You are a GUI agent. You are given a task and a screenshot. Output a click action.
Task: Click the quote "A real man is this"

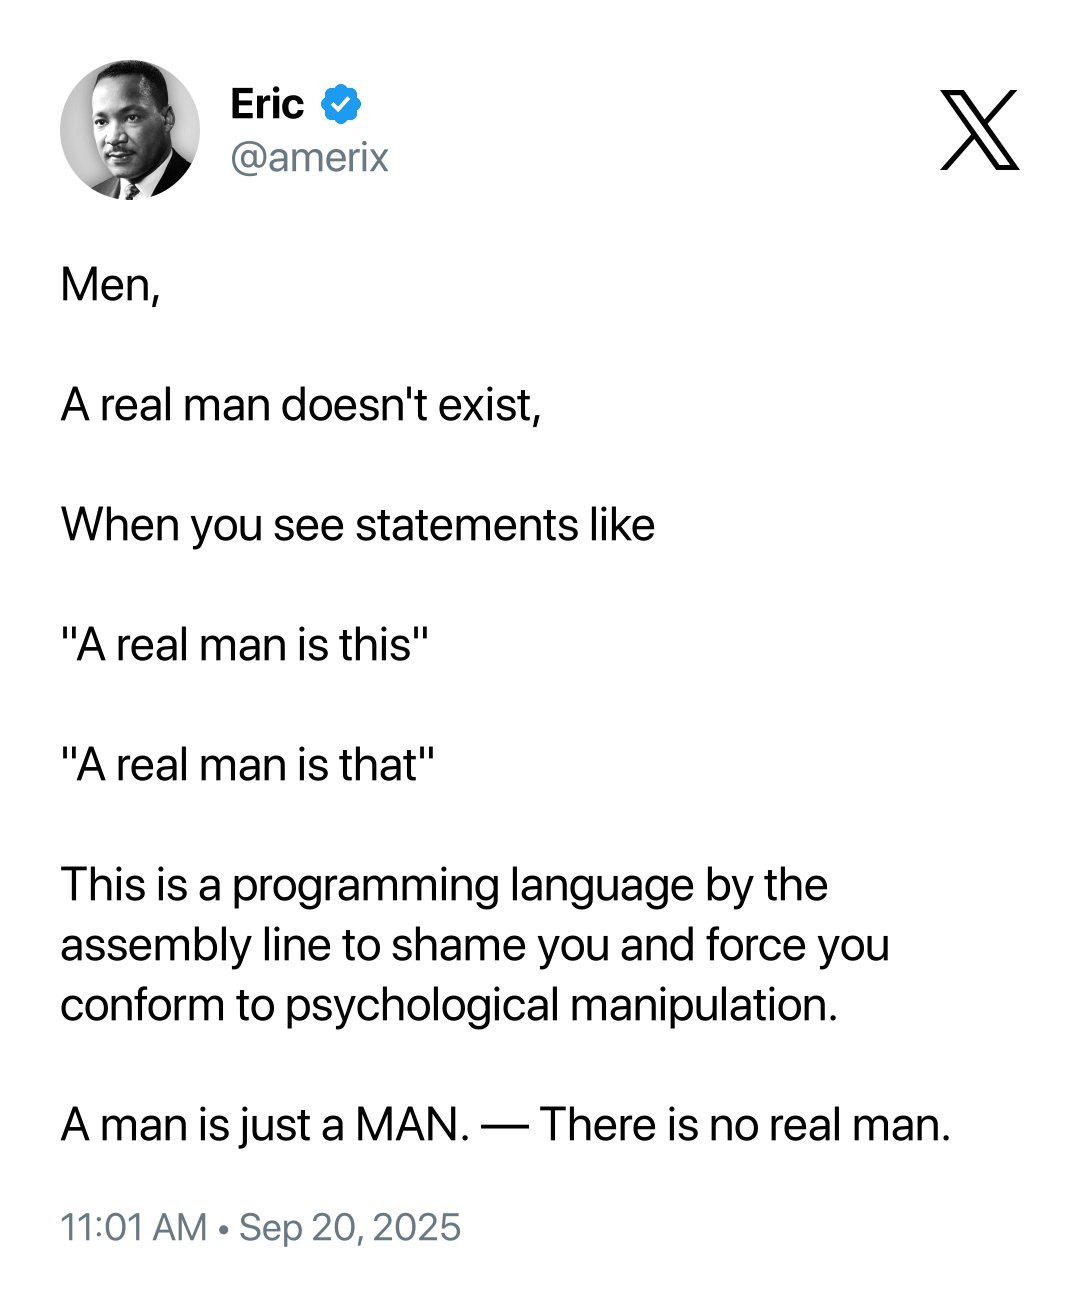tap(245, 645)
